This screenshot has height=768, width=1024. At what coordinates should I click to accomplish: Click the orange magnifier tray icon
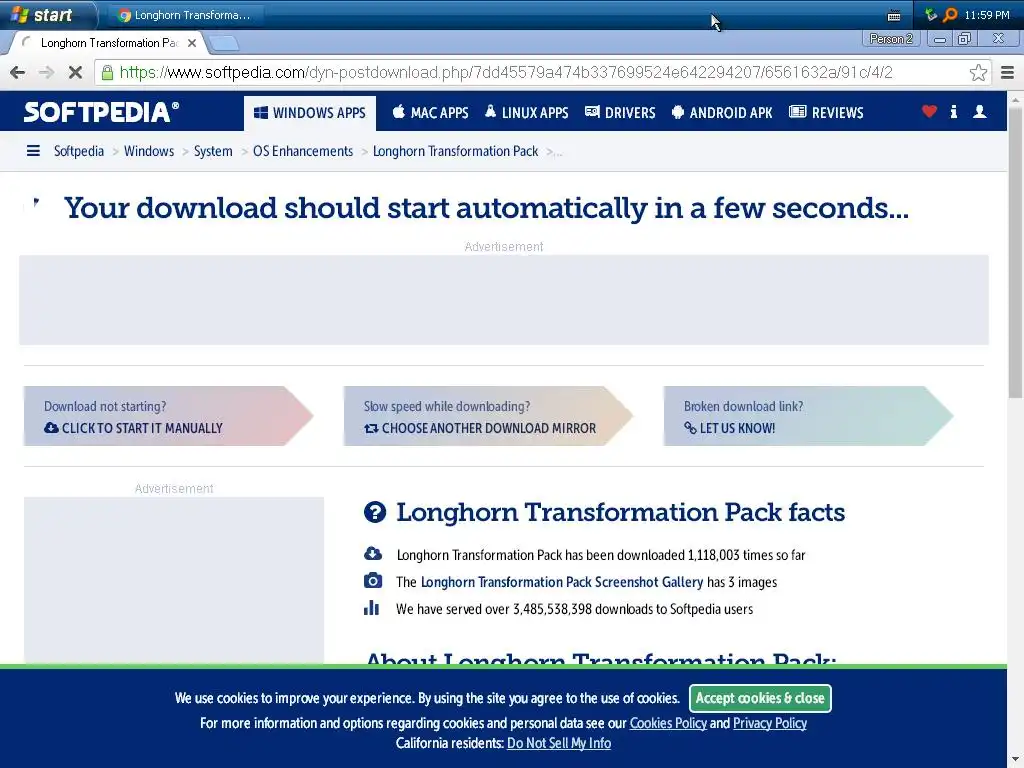tap(950, 14)
